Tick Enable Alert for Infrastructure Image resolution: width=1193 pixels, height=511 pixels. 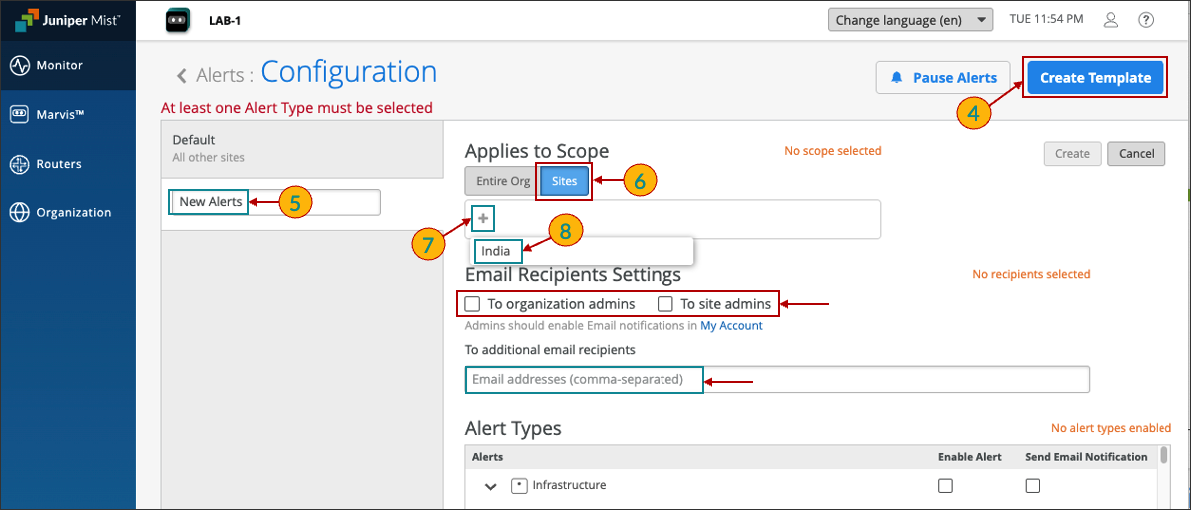945,486
